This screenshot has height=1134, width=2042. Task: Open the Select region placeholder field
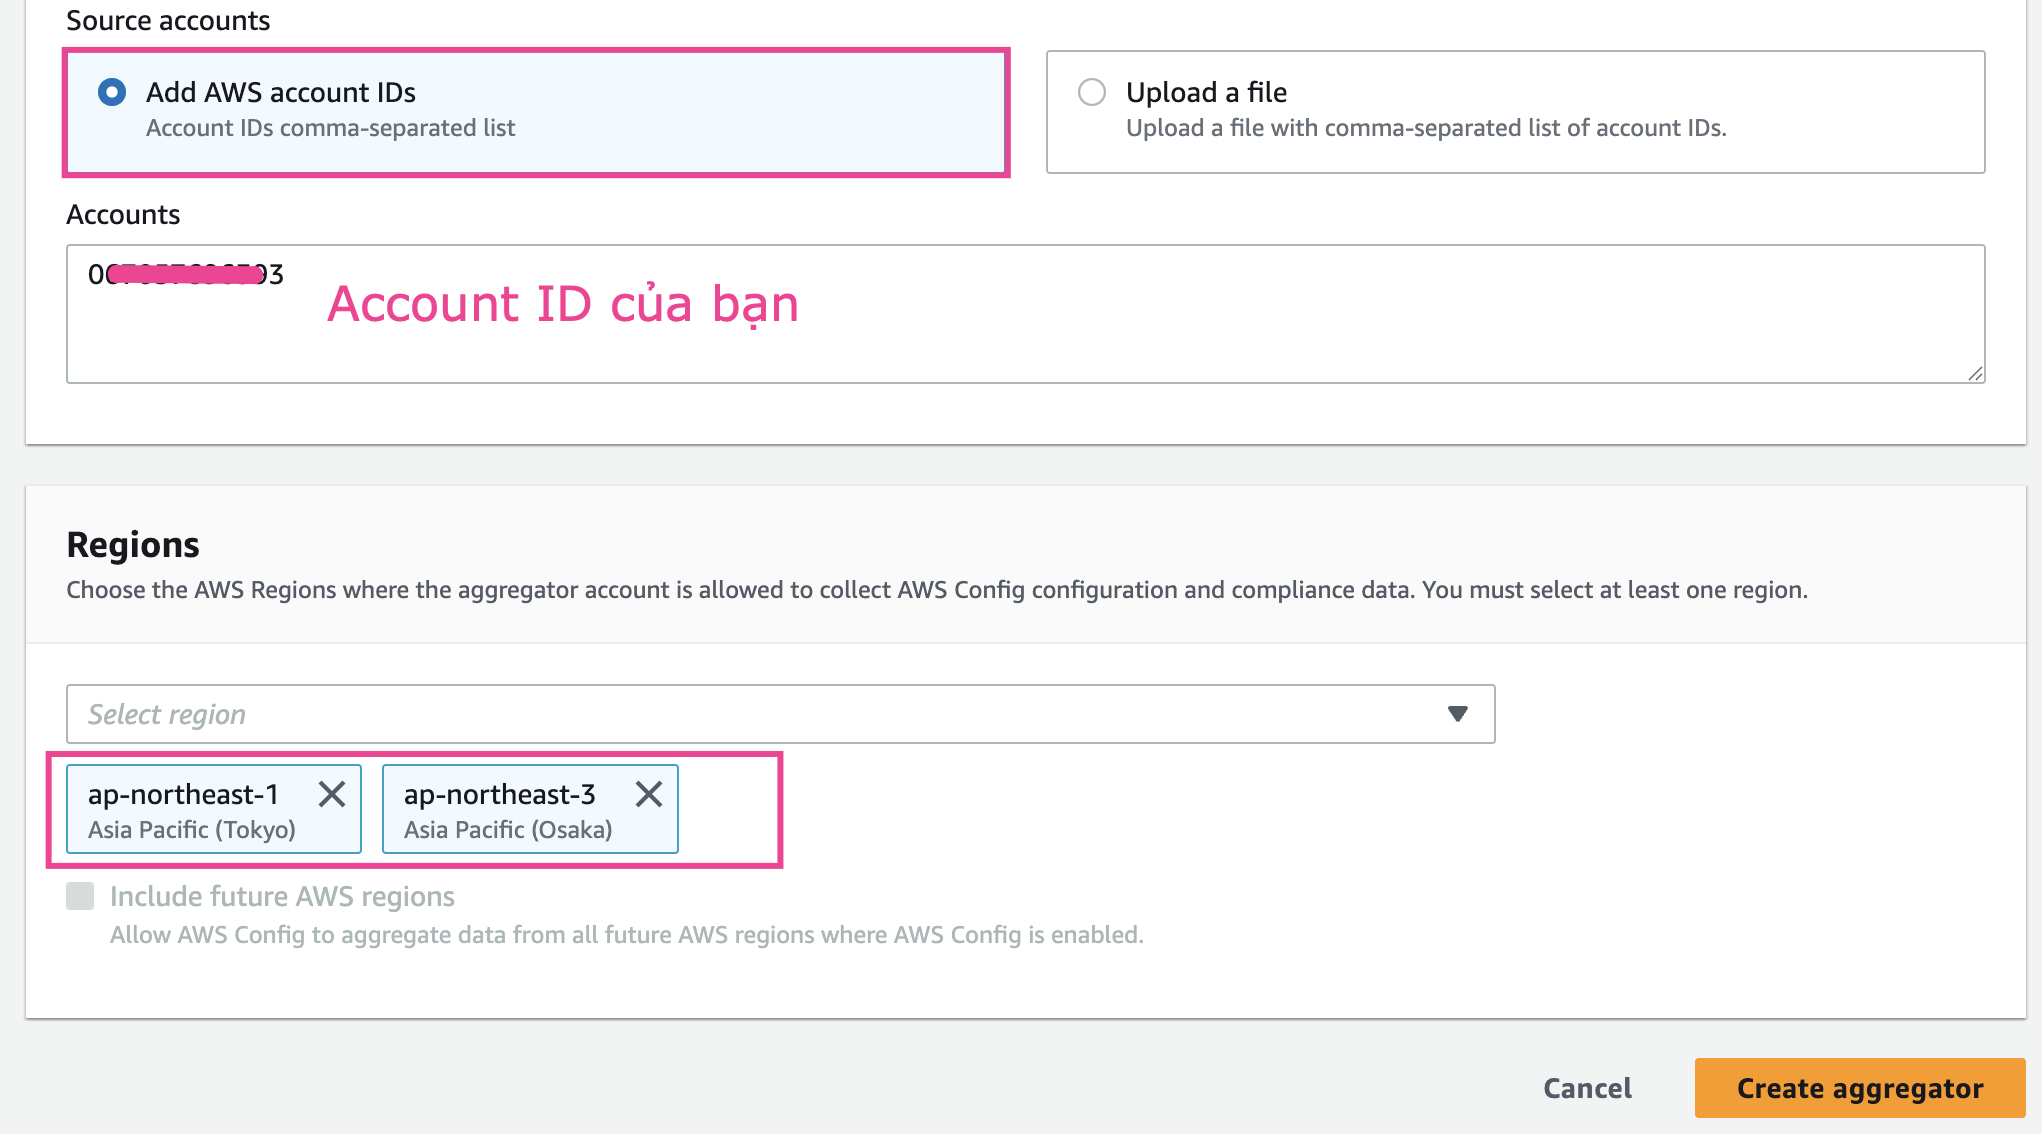pos(700,714)
